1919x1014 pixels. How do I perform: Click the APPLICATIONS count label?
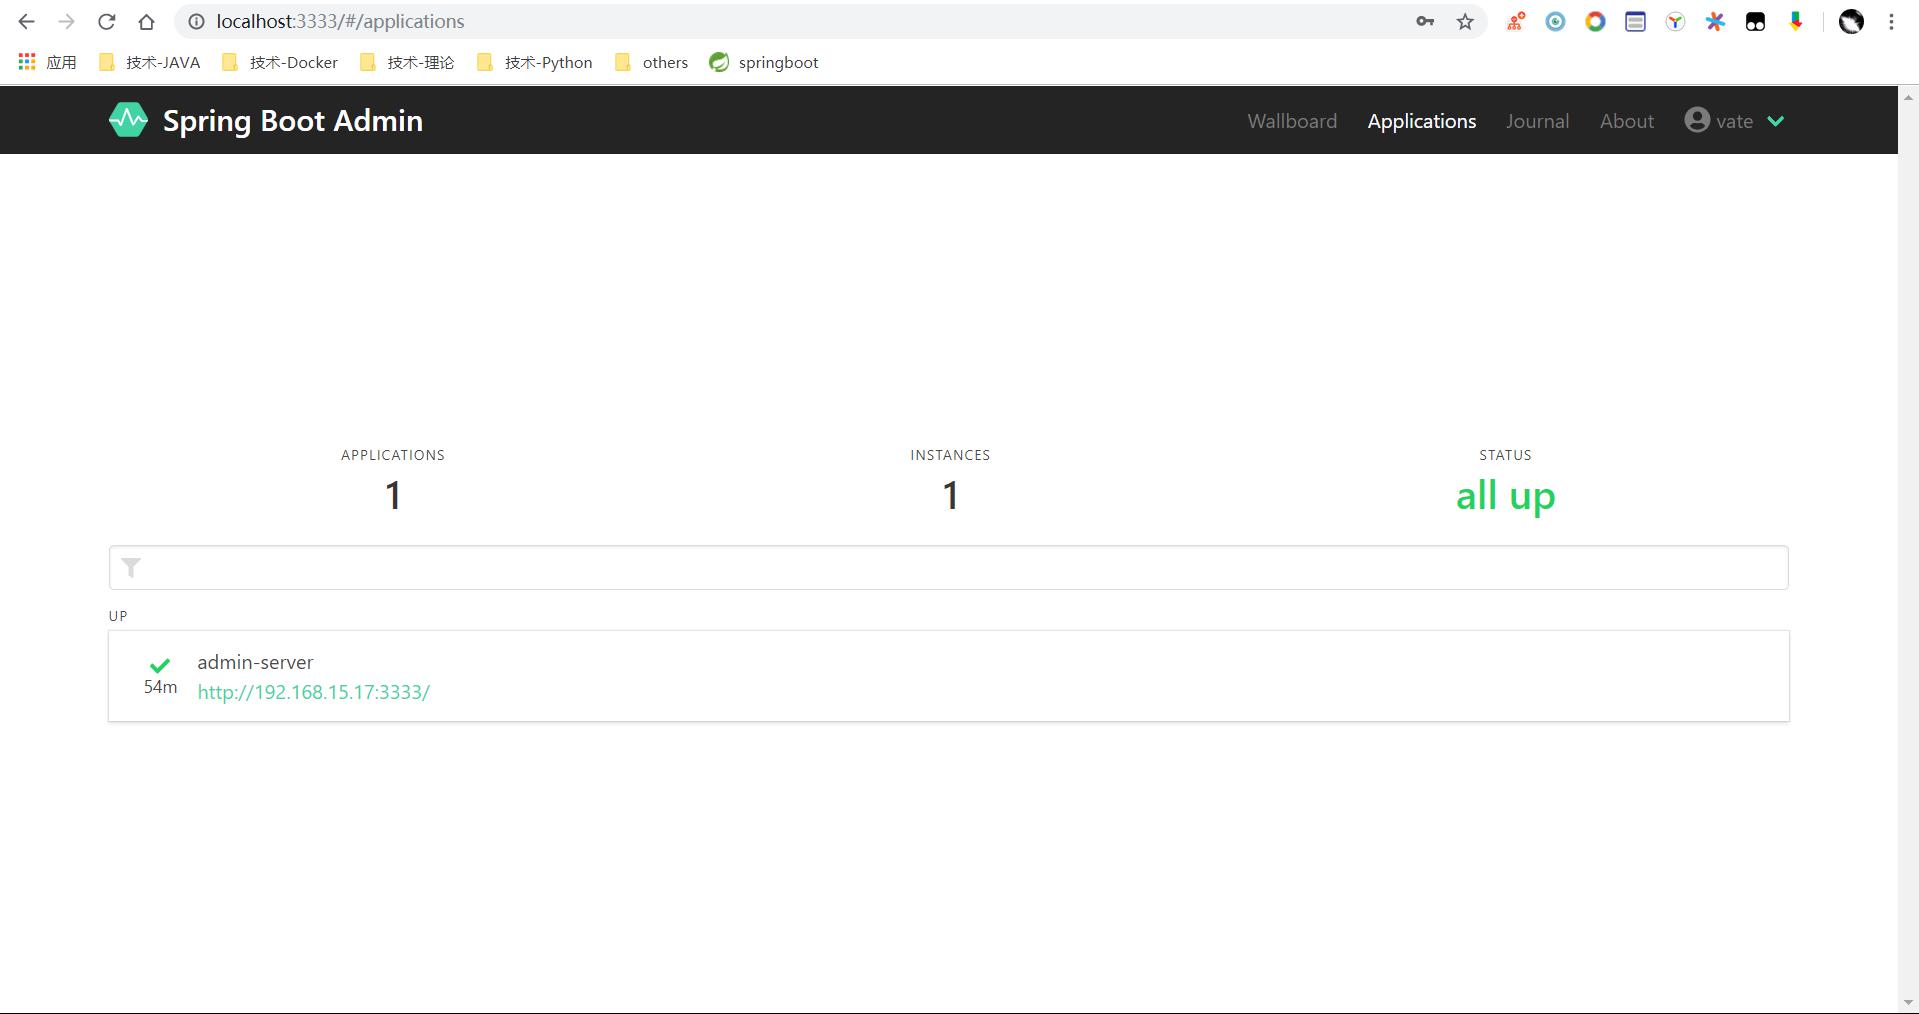(393, 455)
